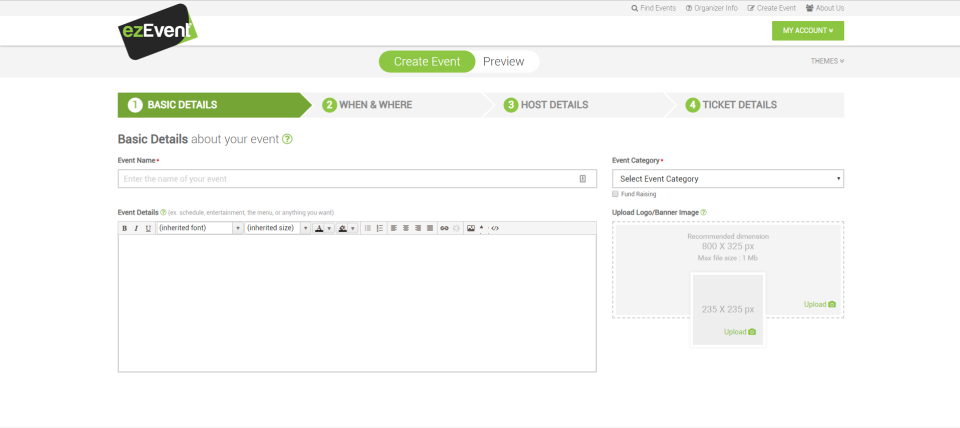Insert a hyperlink
960x428 pixels.
point(444,228)
